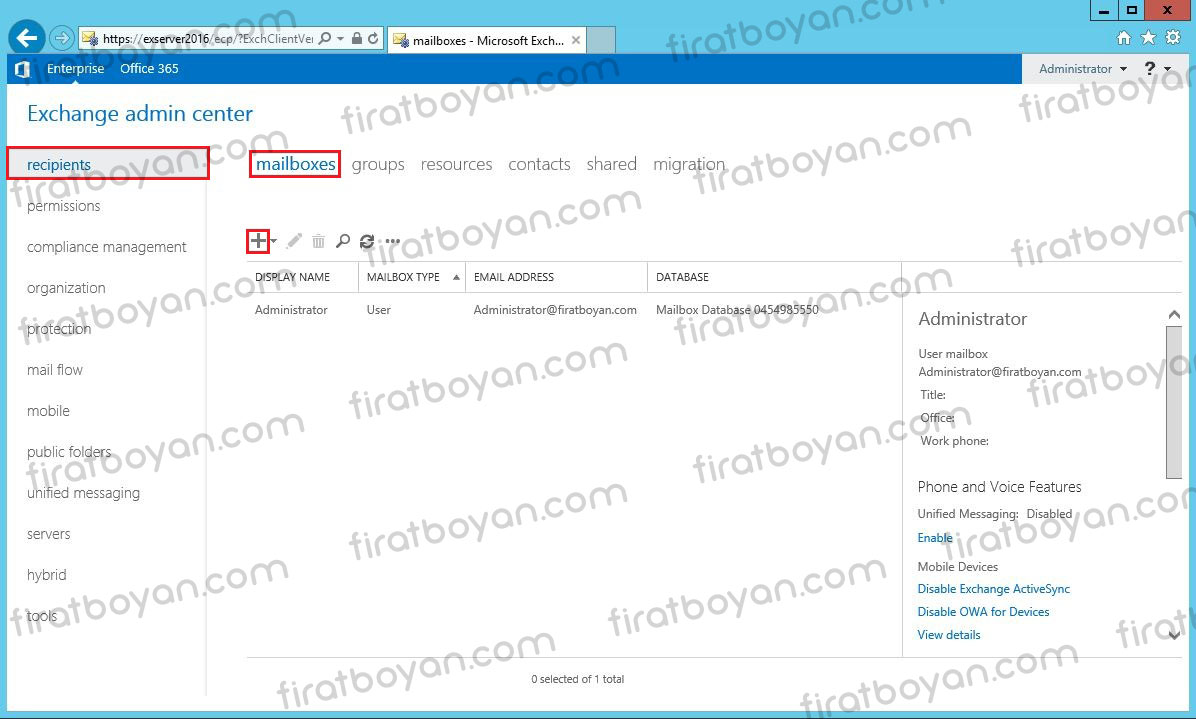
Task: Click the search magnifier in address bar
Action: [325, 38]
